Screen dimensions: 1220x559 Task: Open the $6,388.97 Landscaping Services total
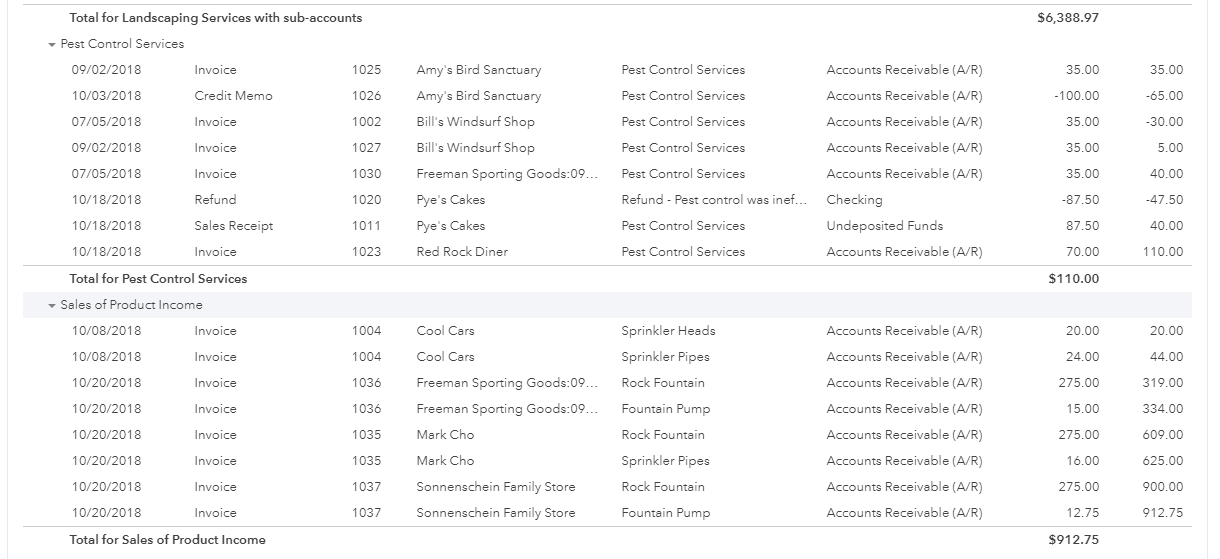(x=1068, y=18)
